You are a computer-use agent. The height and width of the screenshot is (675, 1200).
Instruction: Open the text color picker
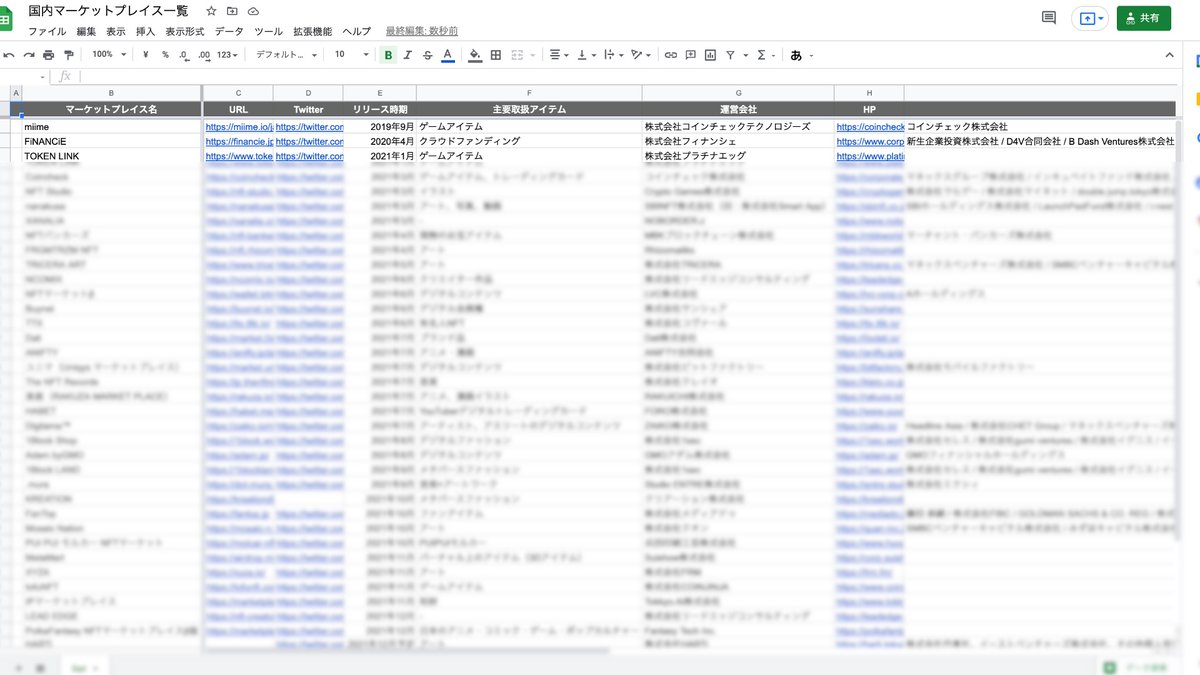click(x=447, y=55)
